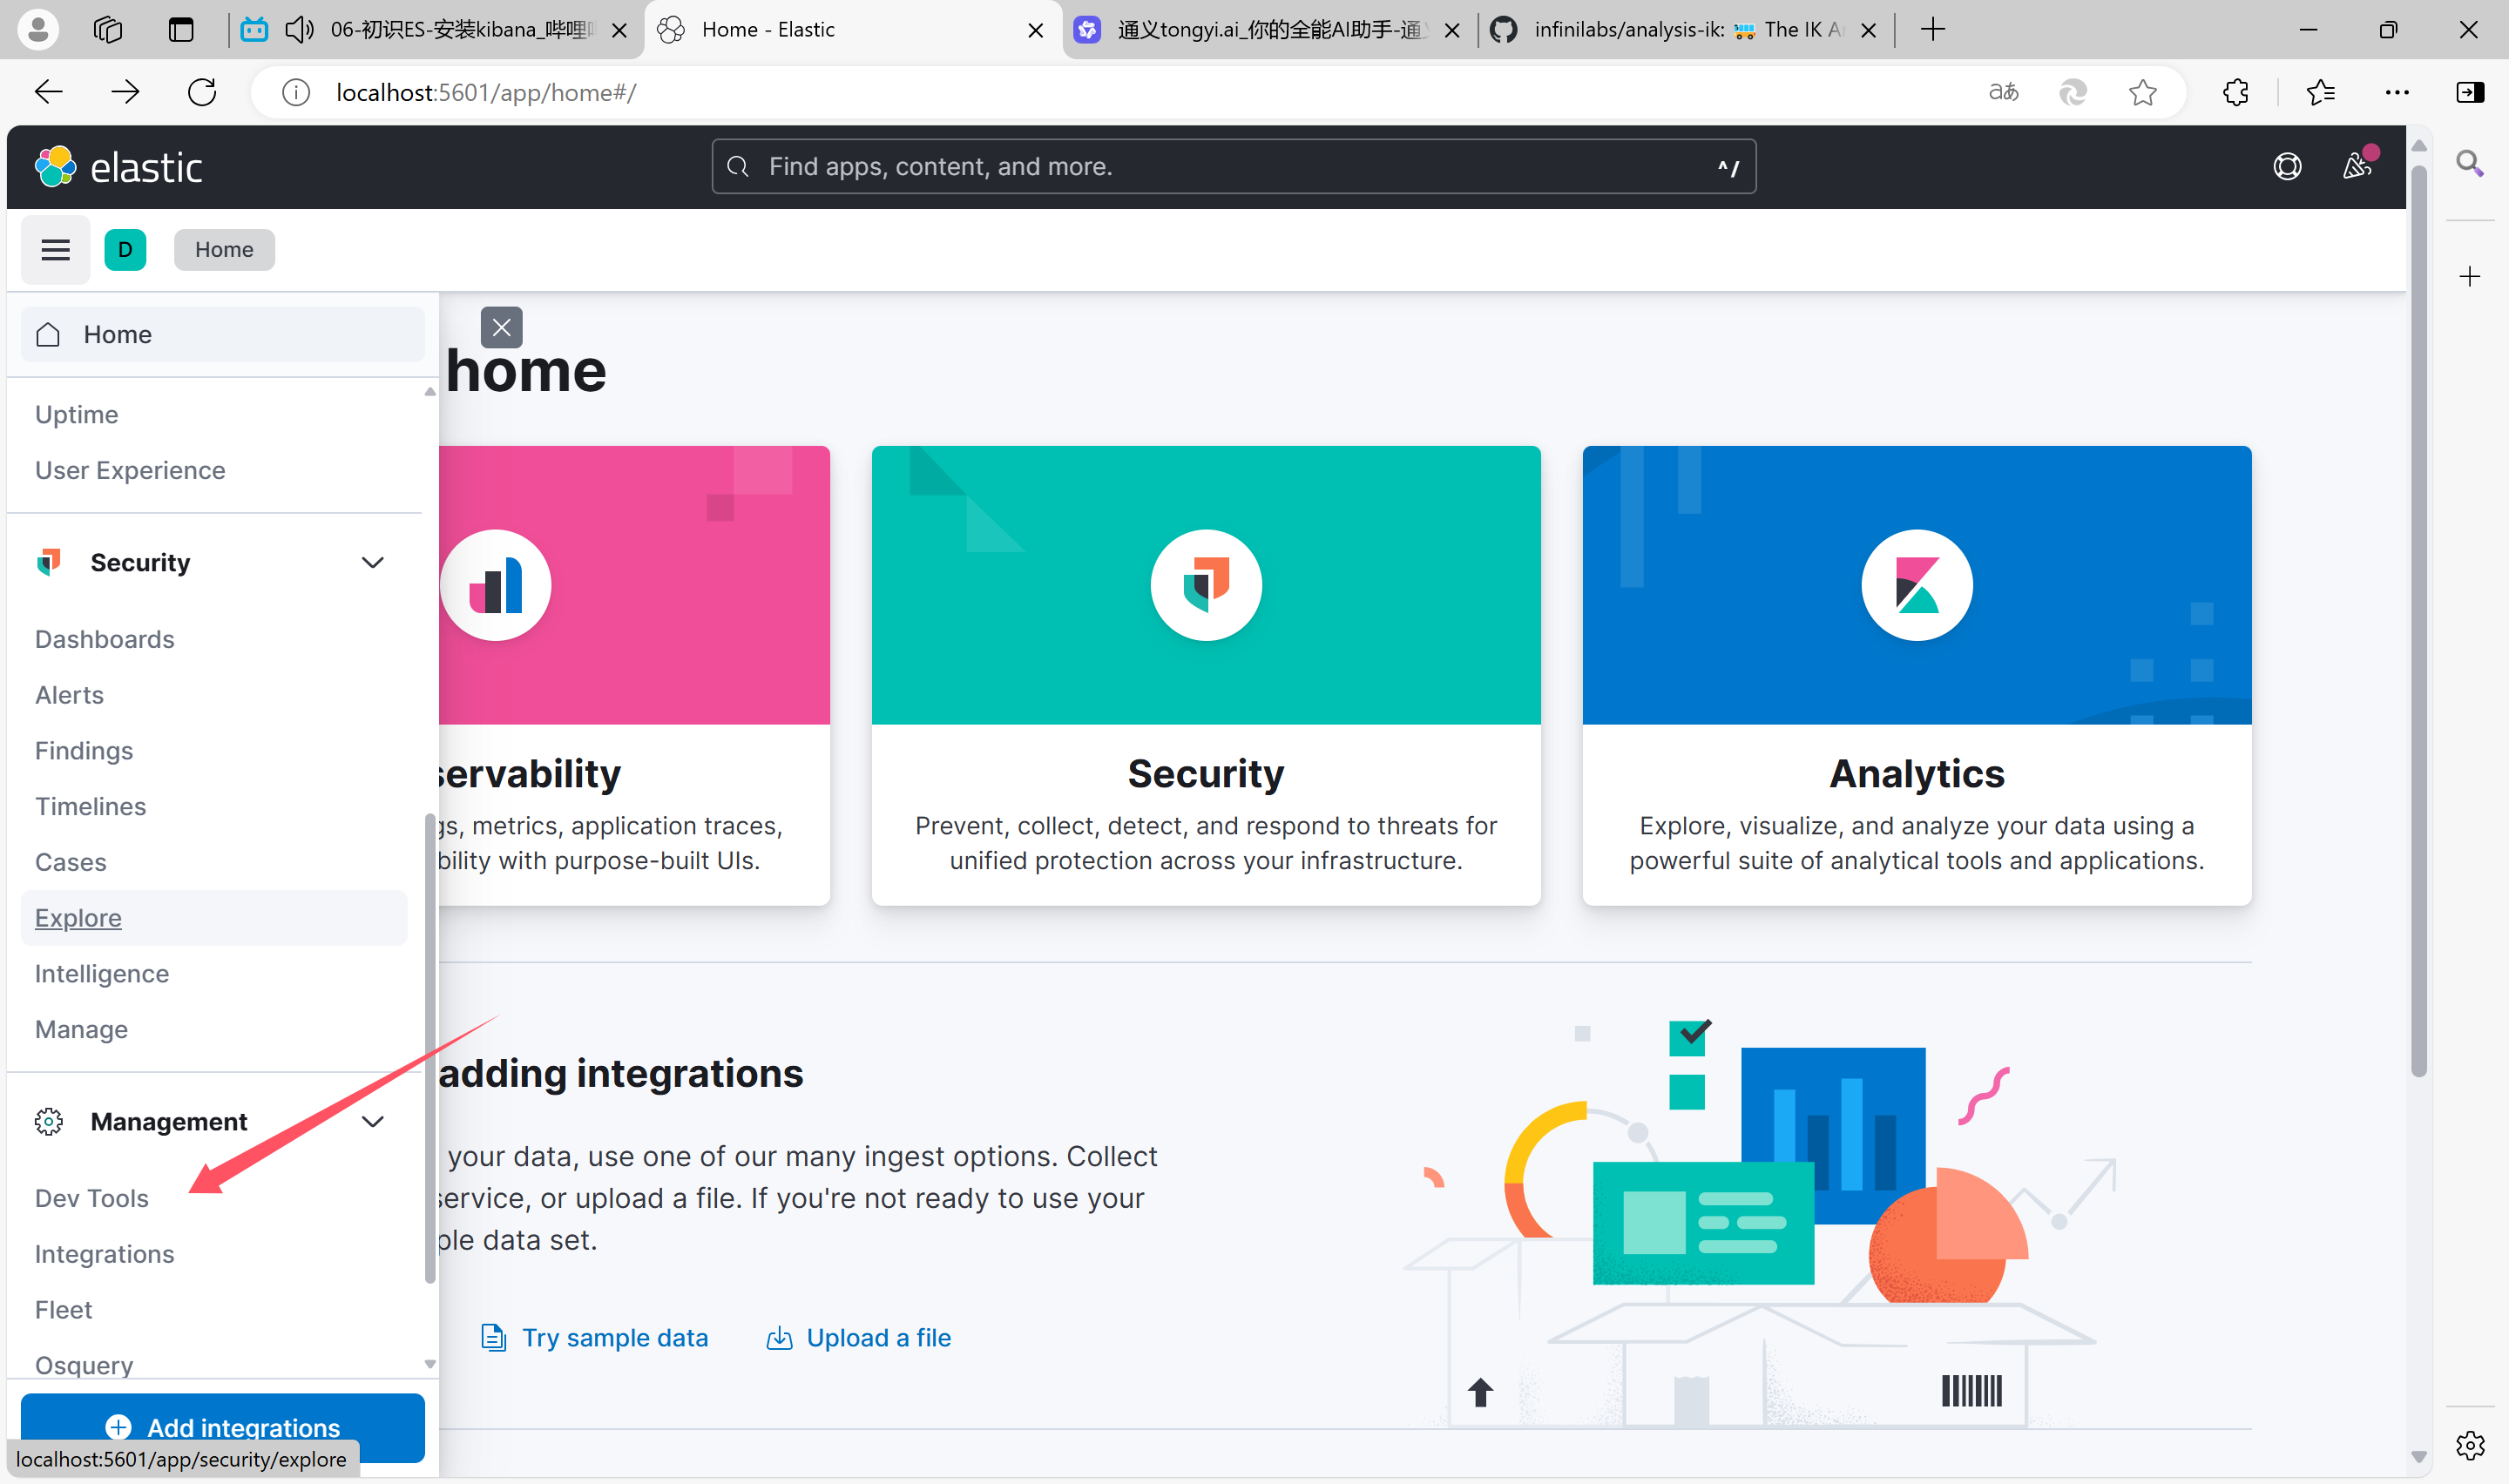Screen dimensions: 2509x1484
Task: Mute audio on the kibana video tab
Action: coord(299,29)
